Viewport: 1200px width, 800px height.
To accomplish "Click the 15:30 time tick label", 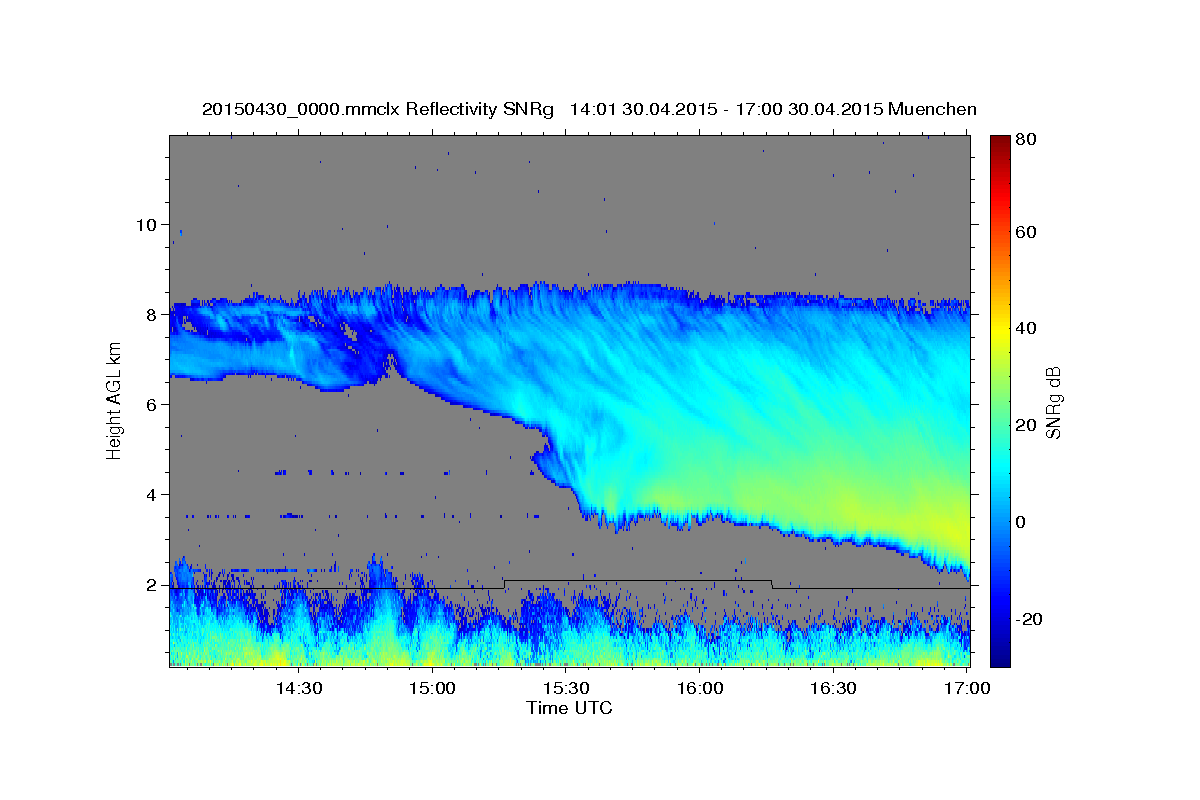I will 566,688.
